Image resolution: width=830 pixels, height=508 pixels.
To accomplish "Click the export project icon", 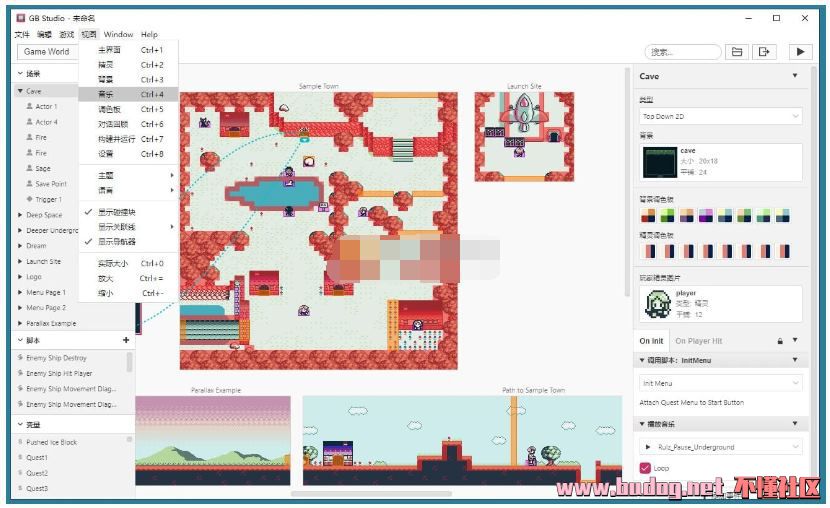I will 765,52.
